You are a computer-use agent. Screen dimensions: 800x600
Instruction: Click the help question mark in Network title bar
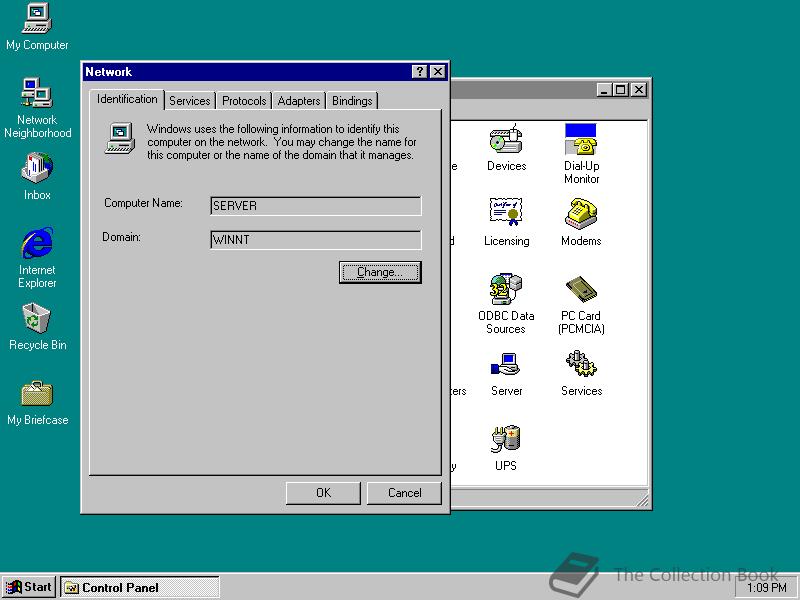pyautogui.click(x=419, y=72)
